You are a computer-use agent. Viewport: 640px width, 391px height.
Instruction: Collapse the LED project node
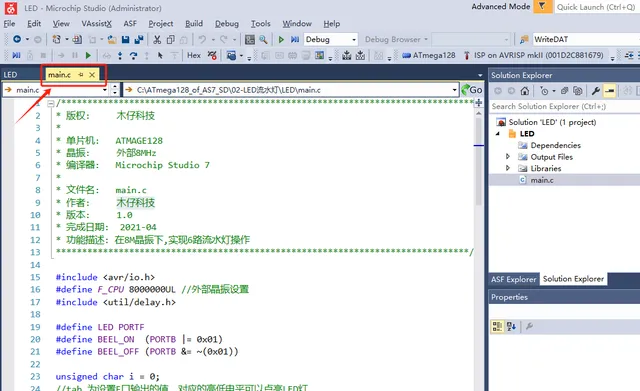click(498, 133)
